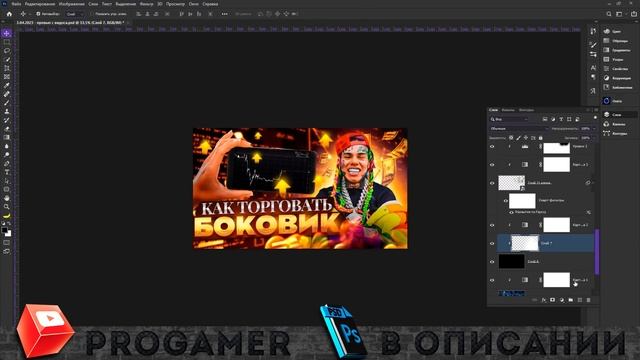Select the Rectangular Marquee tool
This screenshot has height=360, width=640.
pyautogui.click(x=7, y=42)
